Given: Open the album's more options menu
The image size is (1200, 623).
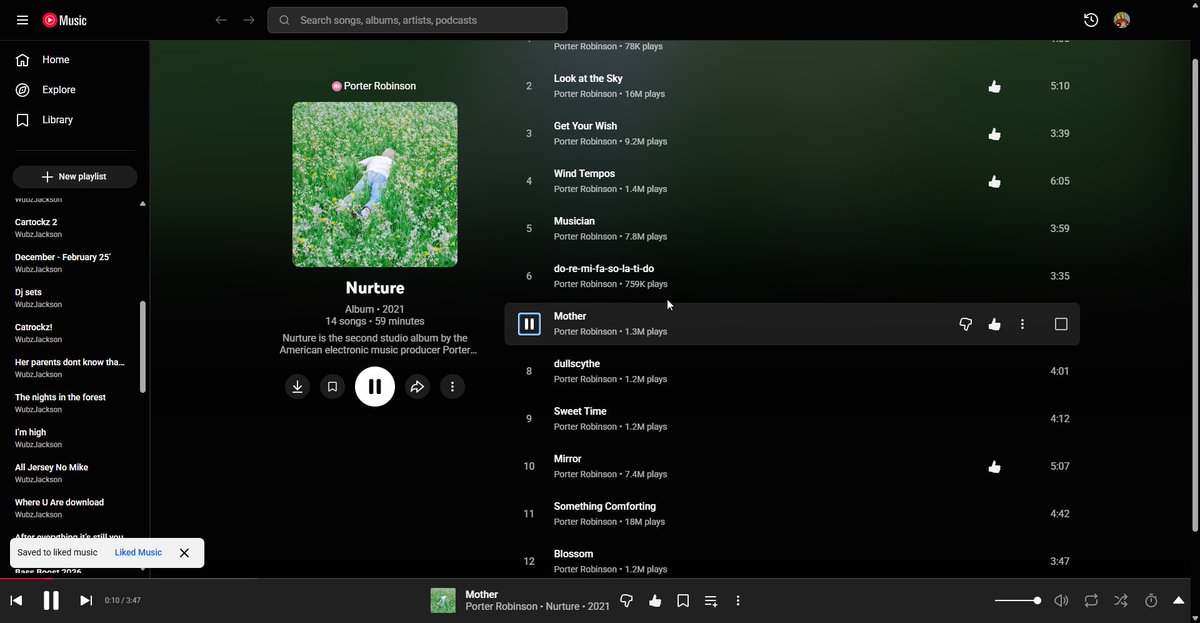Looking at the screenshot, I should [x=453, y=386].
